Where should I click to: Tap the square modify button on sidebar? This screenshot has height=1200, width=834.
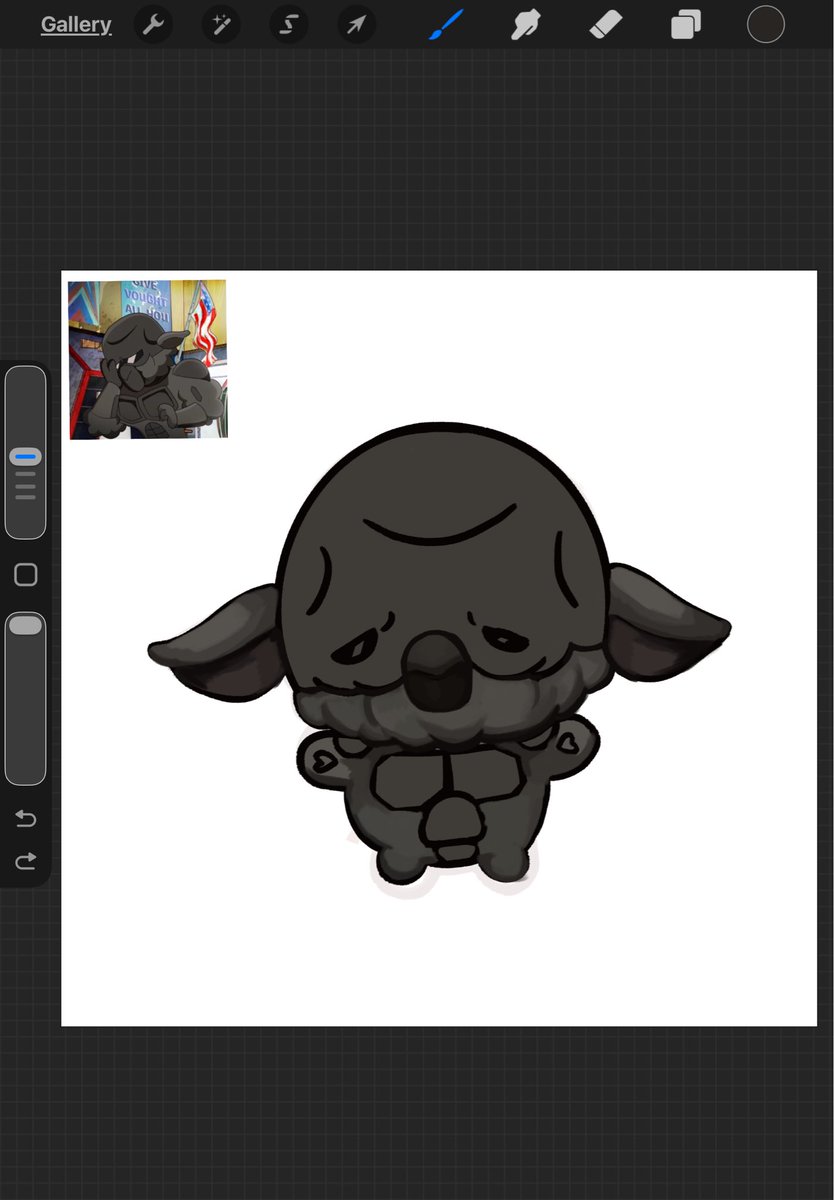coord(26,575)
